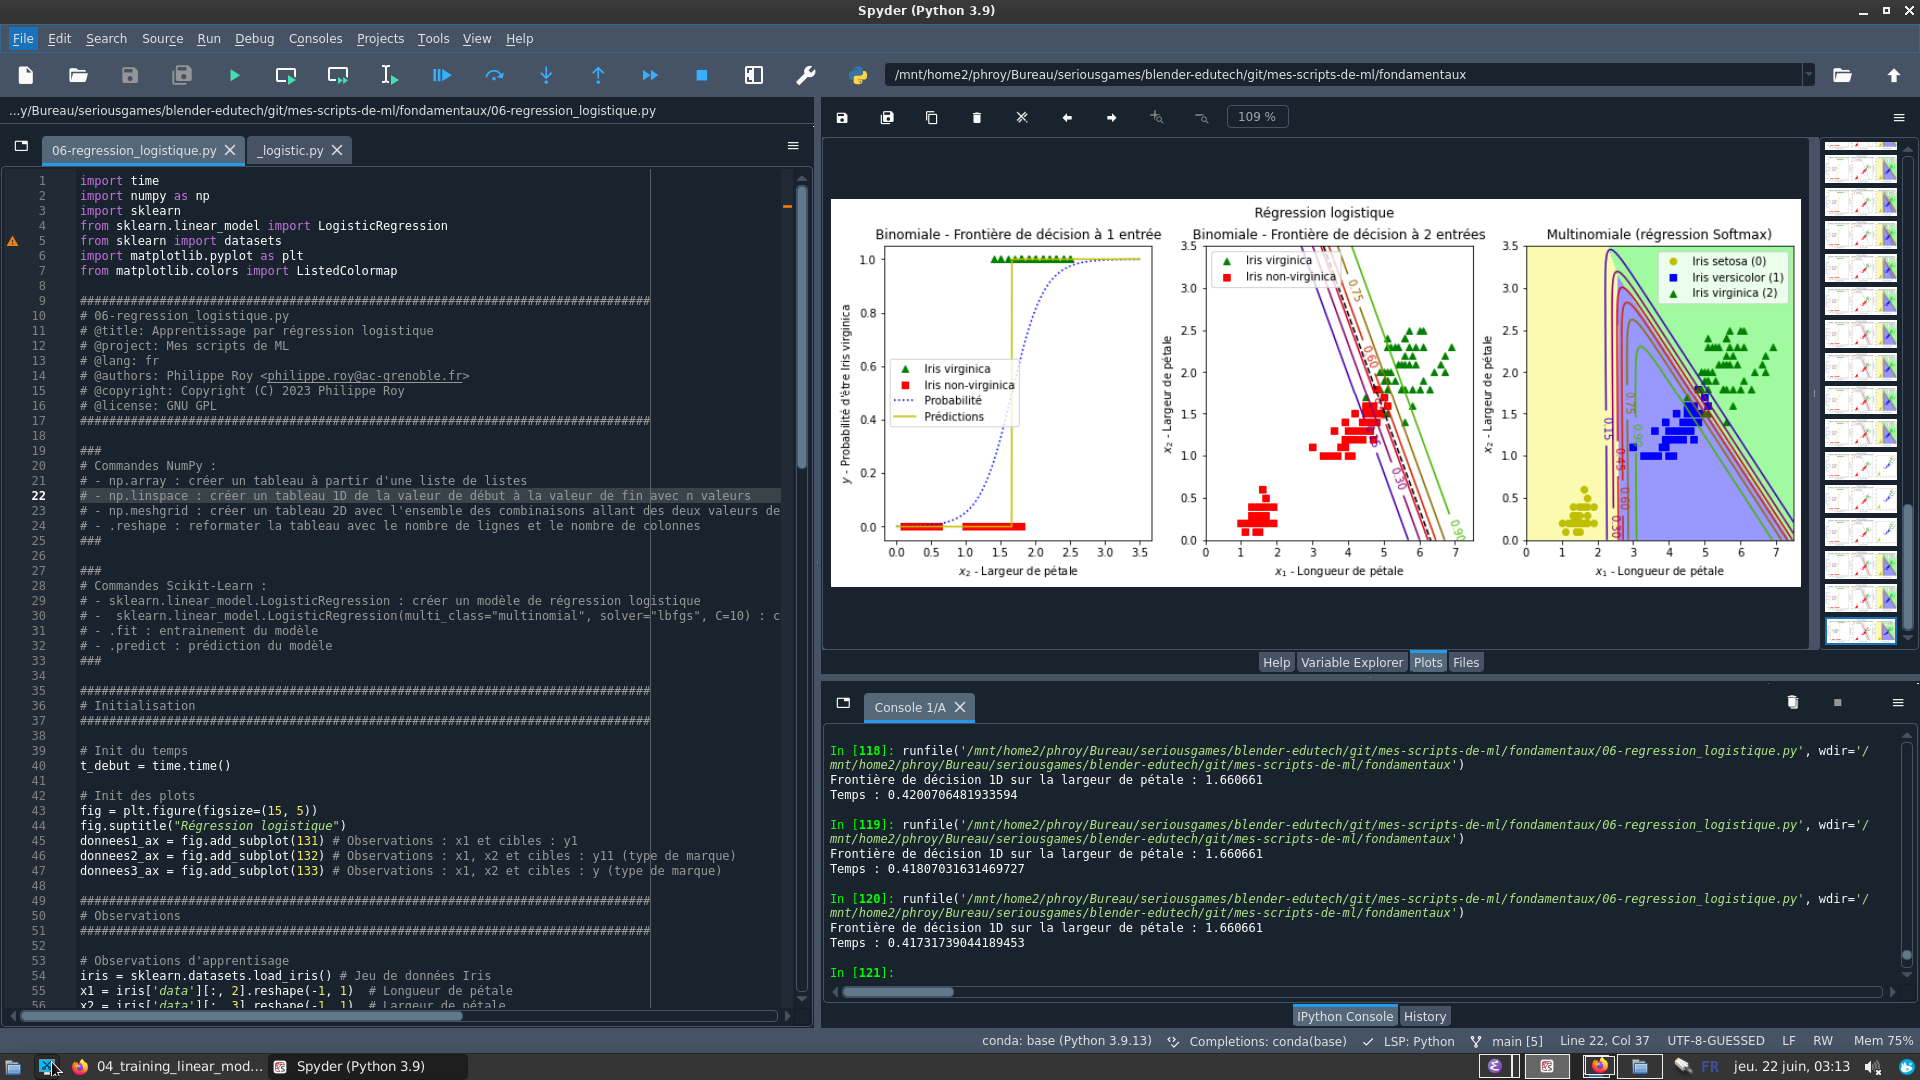The width and height of the screenshot is (1920, 1080).
Task: Show the previous plot
Action: click(1067, 118)
